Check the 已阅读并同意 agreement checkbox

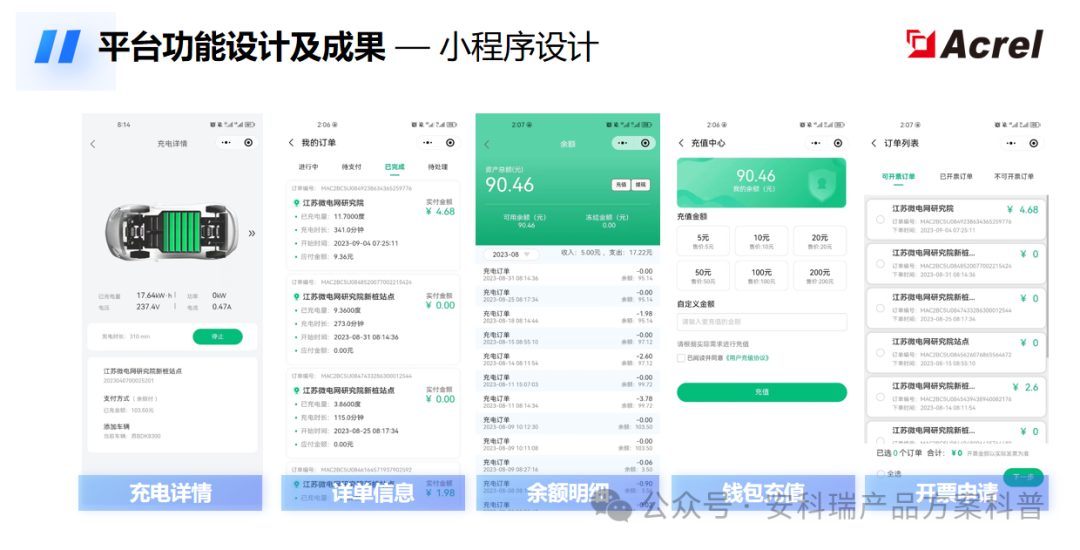pyautogui.click(x=681, y=358)
